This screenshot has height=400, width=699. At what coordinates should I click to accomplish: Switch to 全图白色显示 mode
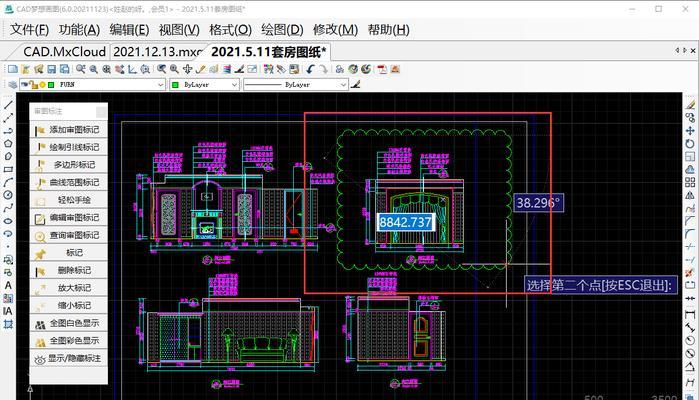(69, 323)
